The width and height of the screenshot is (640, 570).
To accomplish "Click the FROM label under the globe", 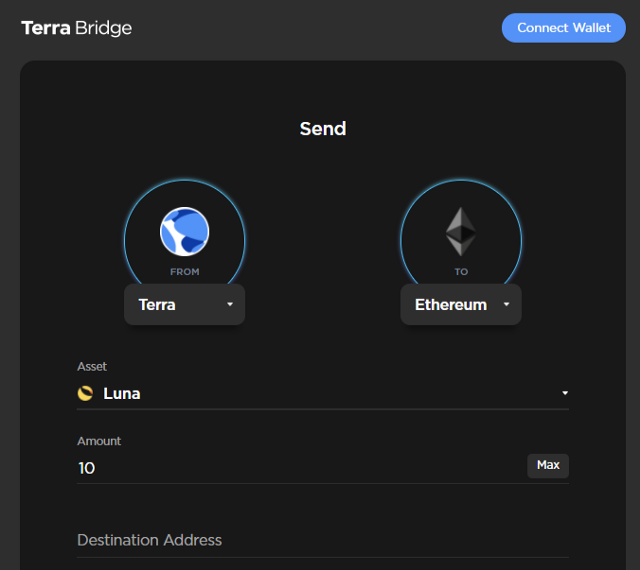I will (185, 272).
